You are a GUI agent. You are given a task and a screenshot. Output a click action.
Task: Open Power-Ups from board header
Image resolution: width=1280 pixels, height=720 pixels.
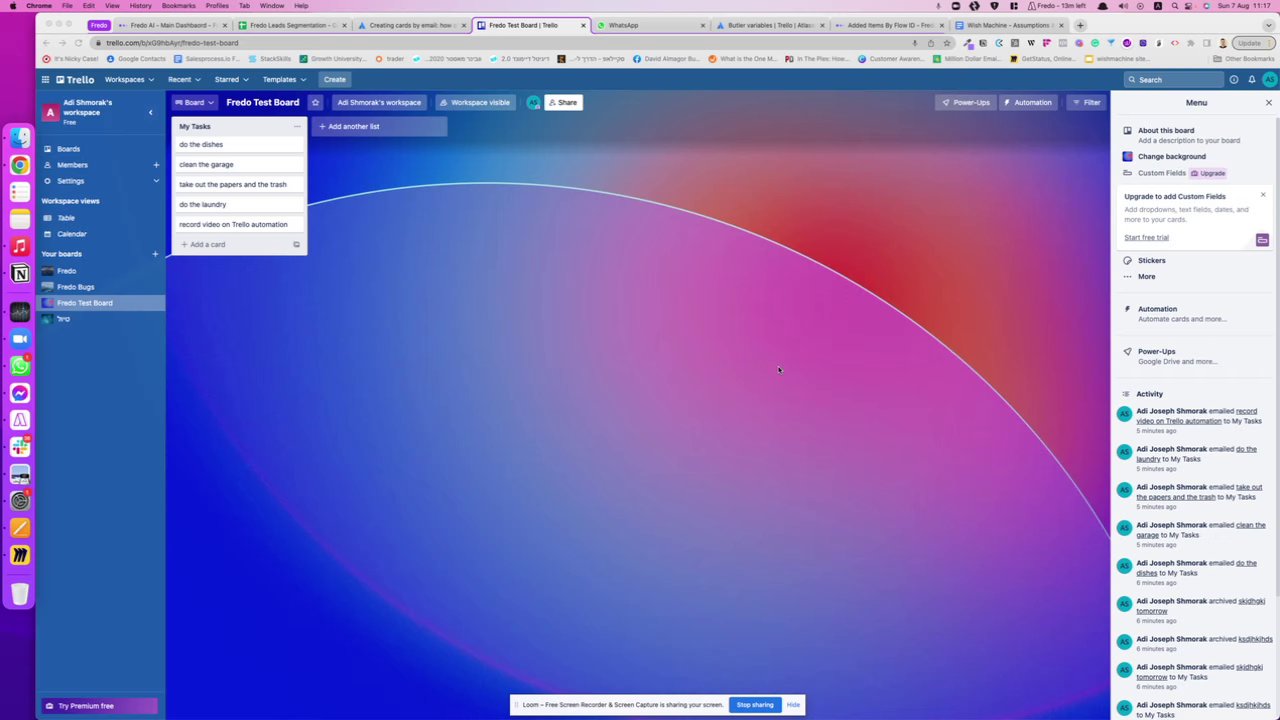966,102
